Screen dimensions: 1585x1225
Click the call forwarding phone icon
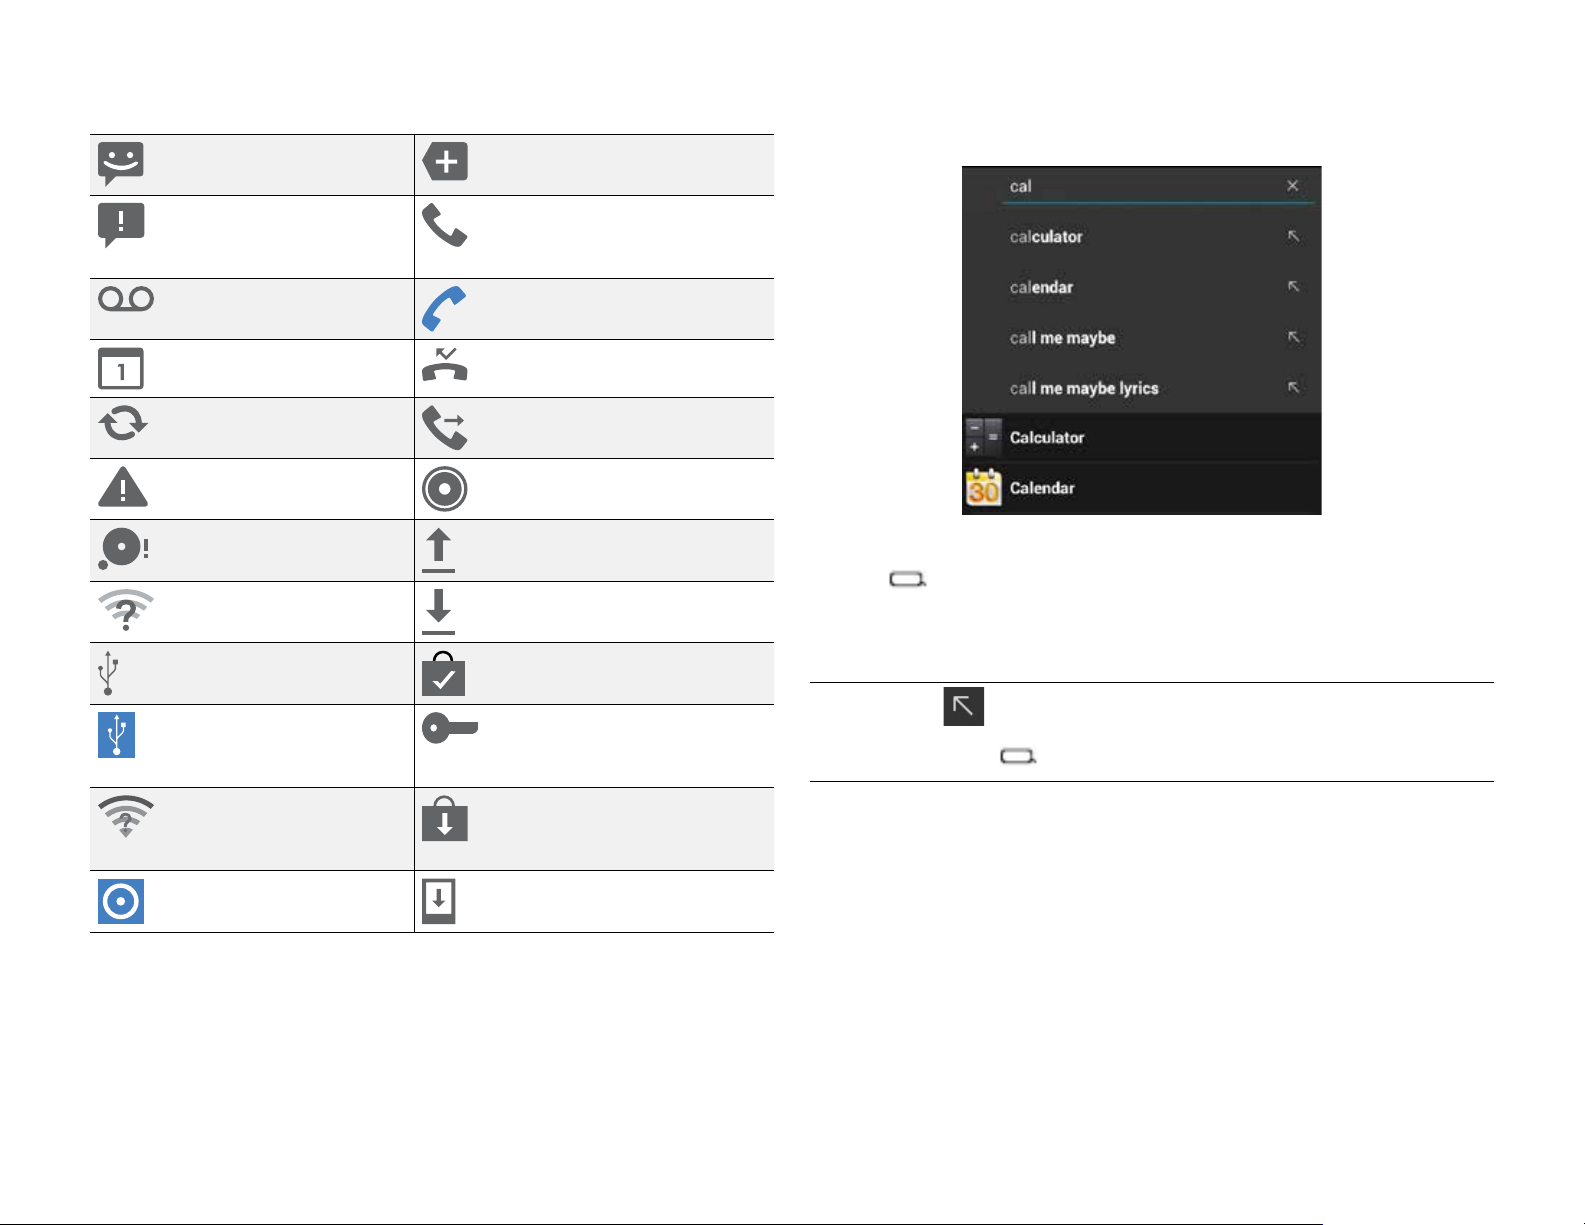(444, 428)
